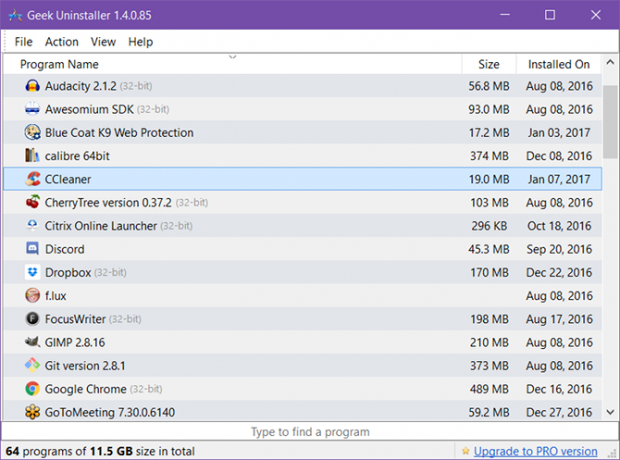Select the Dropbox box icon

pos(32,272)
